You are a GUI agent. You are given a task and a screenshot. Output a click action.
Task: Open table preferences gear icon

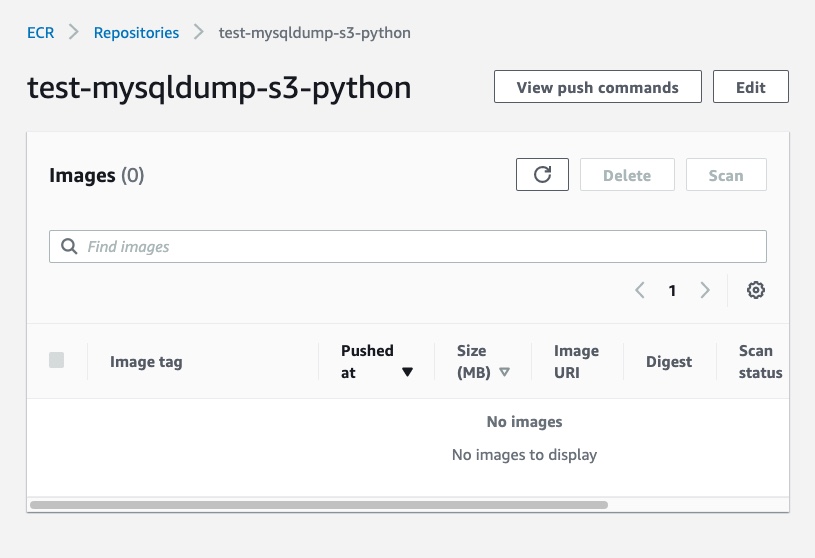756,290
